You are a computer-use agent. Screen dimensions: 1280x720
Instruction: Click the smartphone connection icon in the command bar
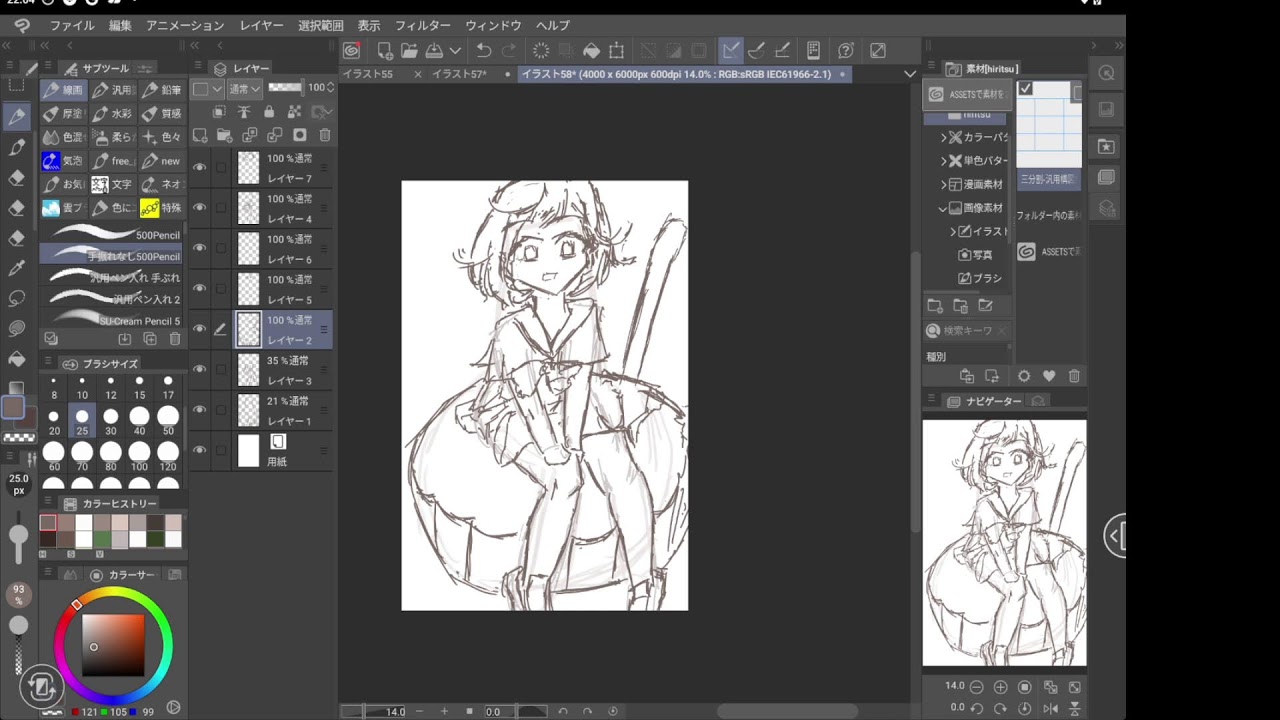coord(813,50)
